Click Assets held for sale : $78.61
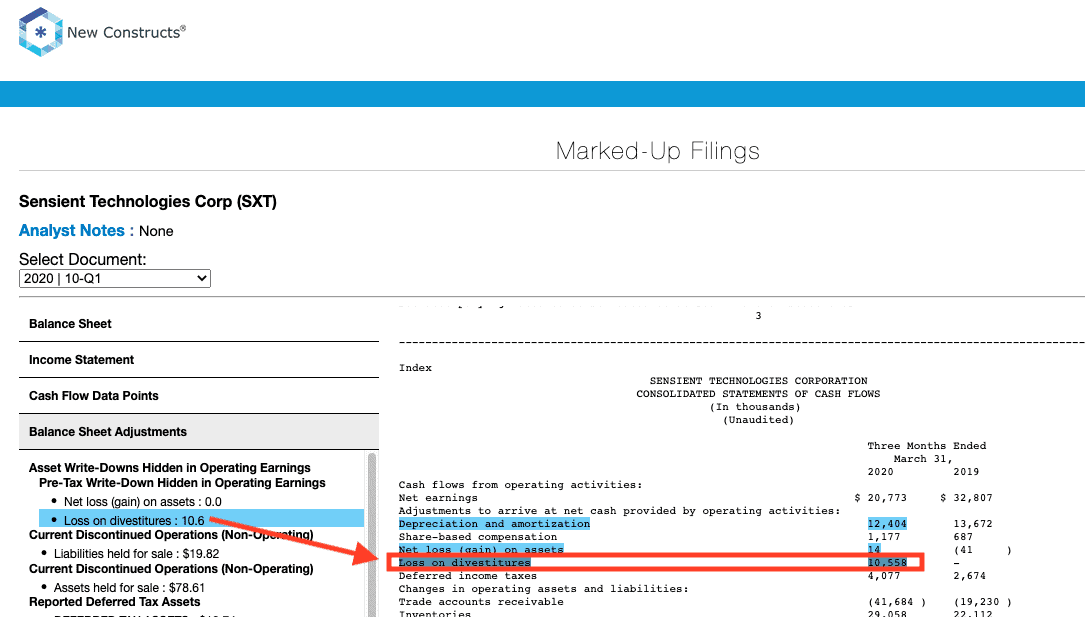 (129, 587)
